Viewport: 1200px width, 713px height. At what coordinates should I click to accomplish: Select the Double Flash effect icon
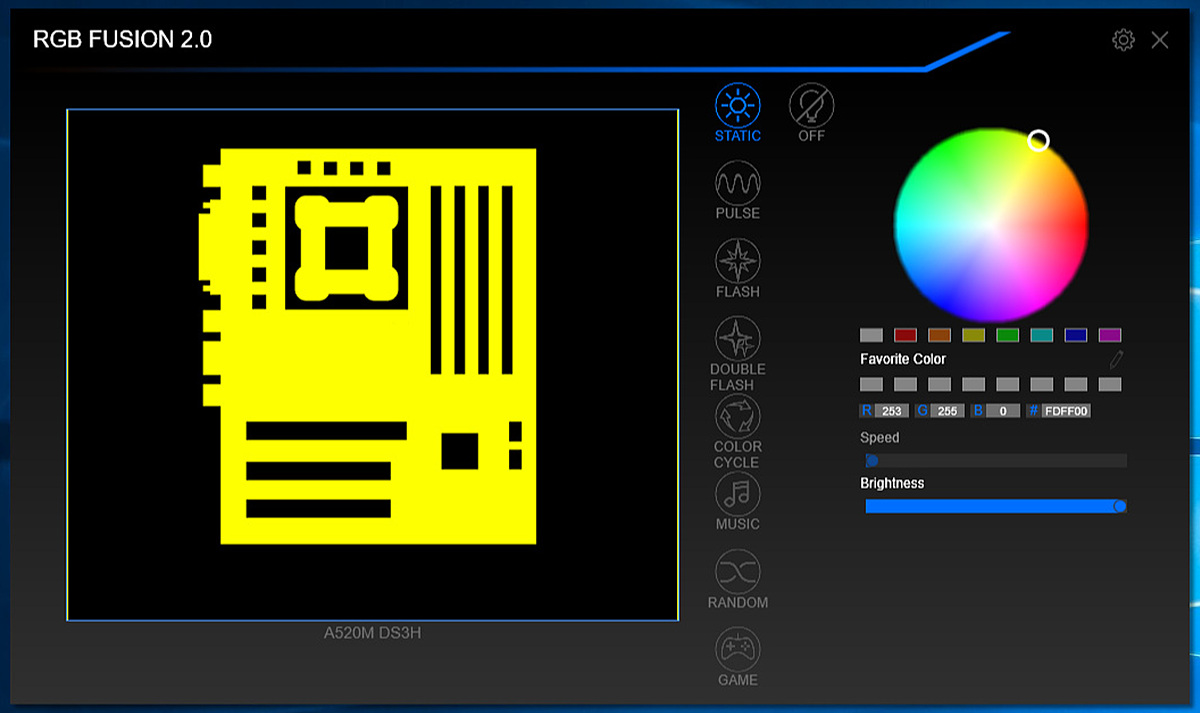pos(738,339)
